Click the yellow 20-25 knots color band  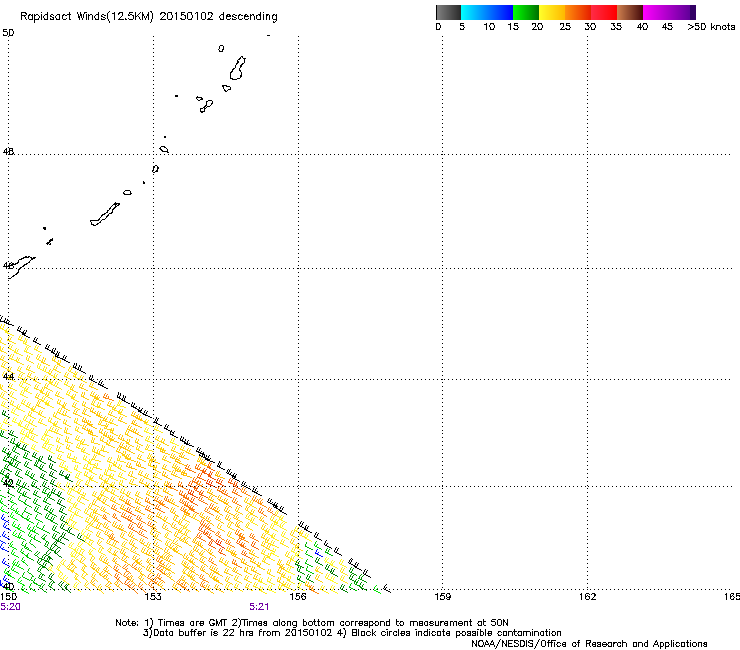(552, 12)
